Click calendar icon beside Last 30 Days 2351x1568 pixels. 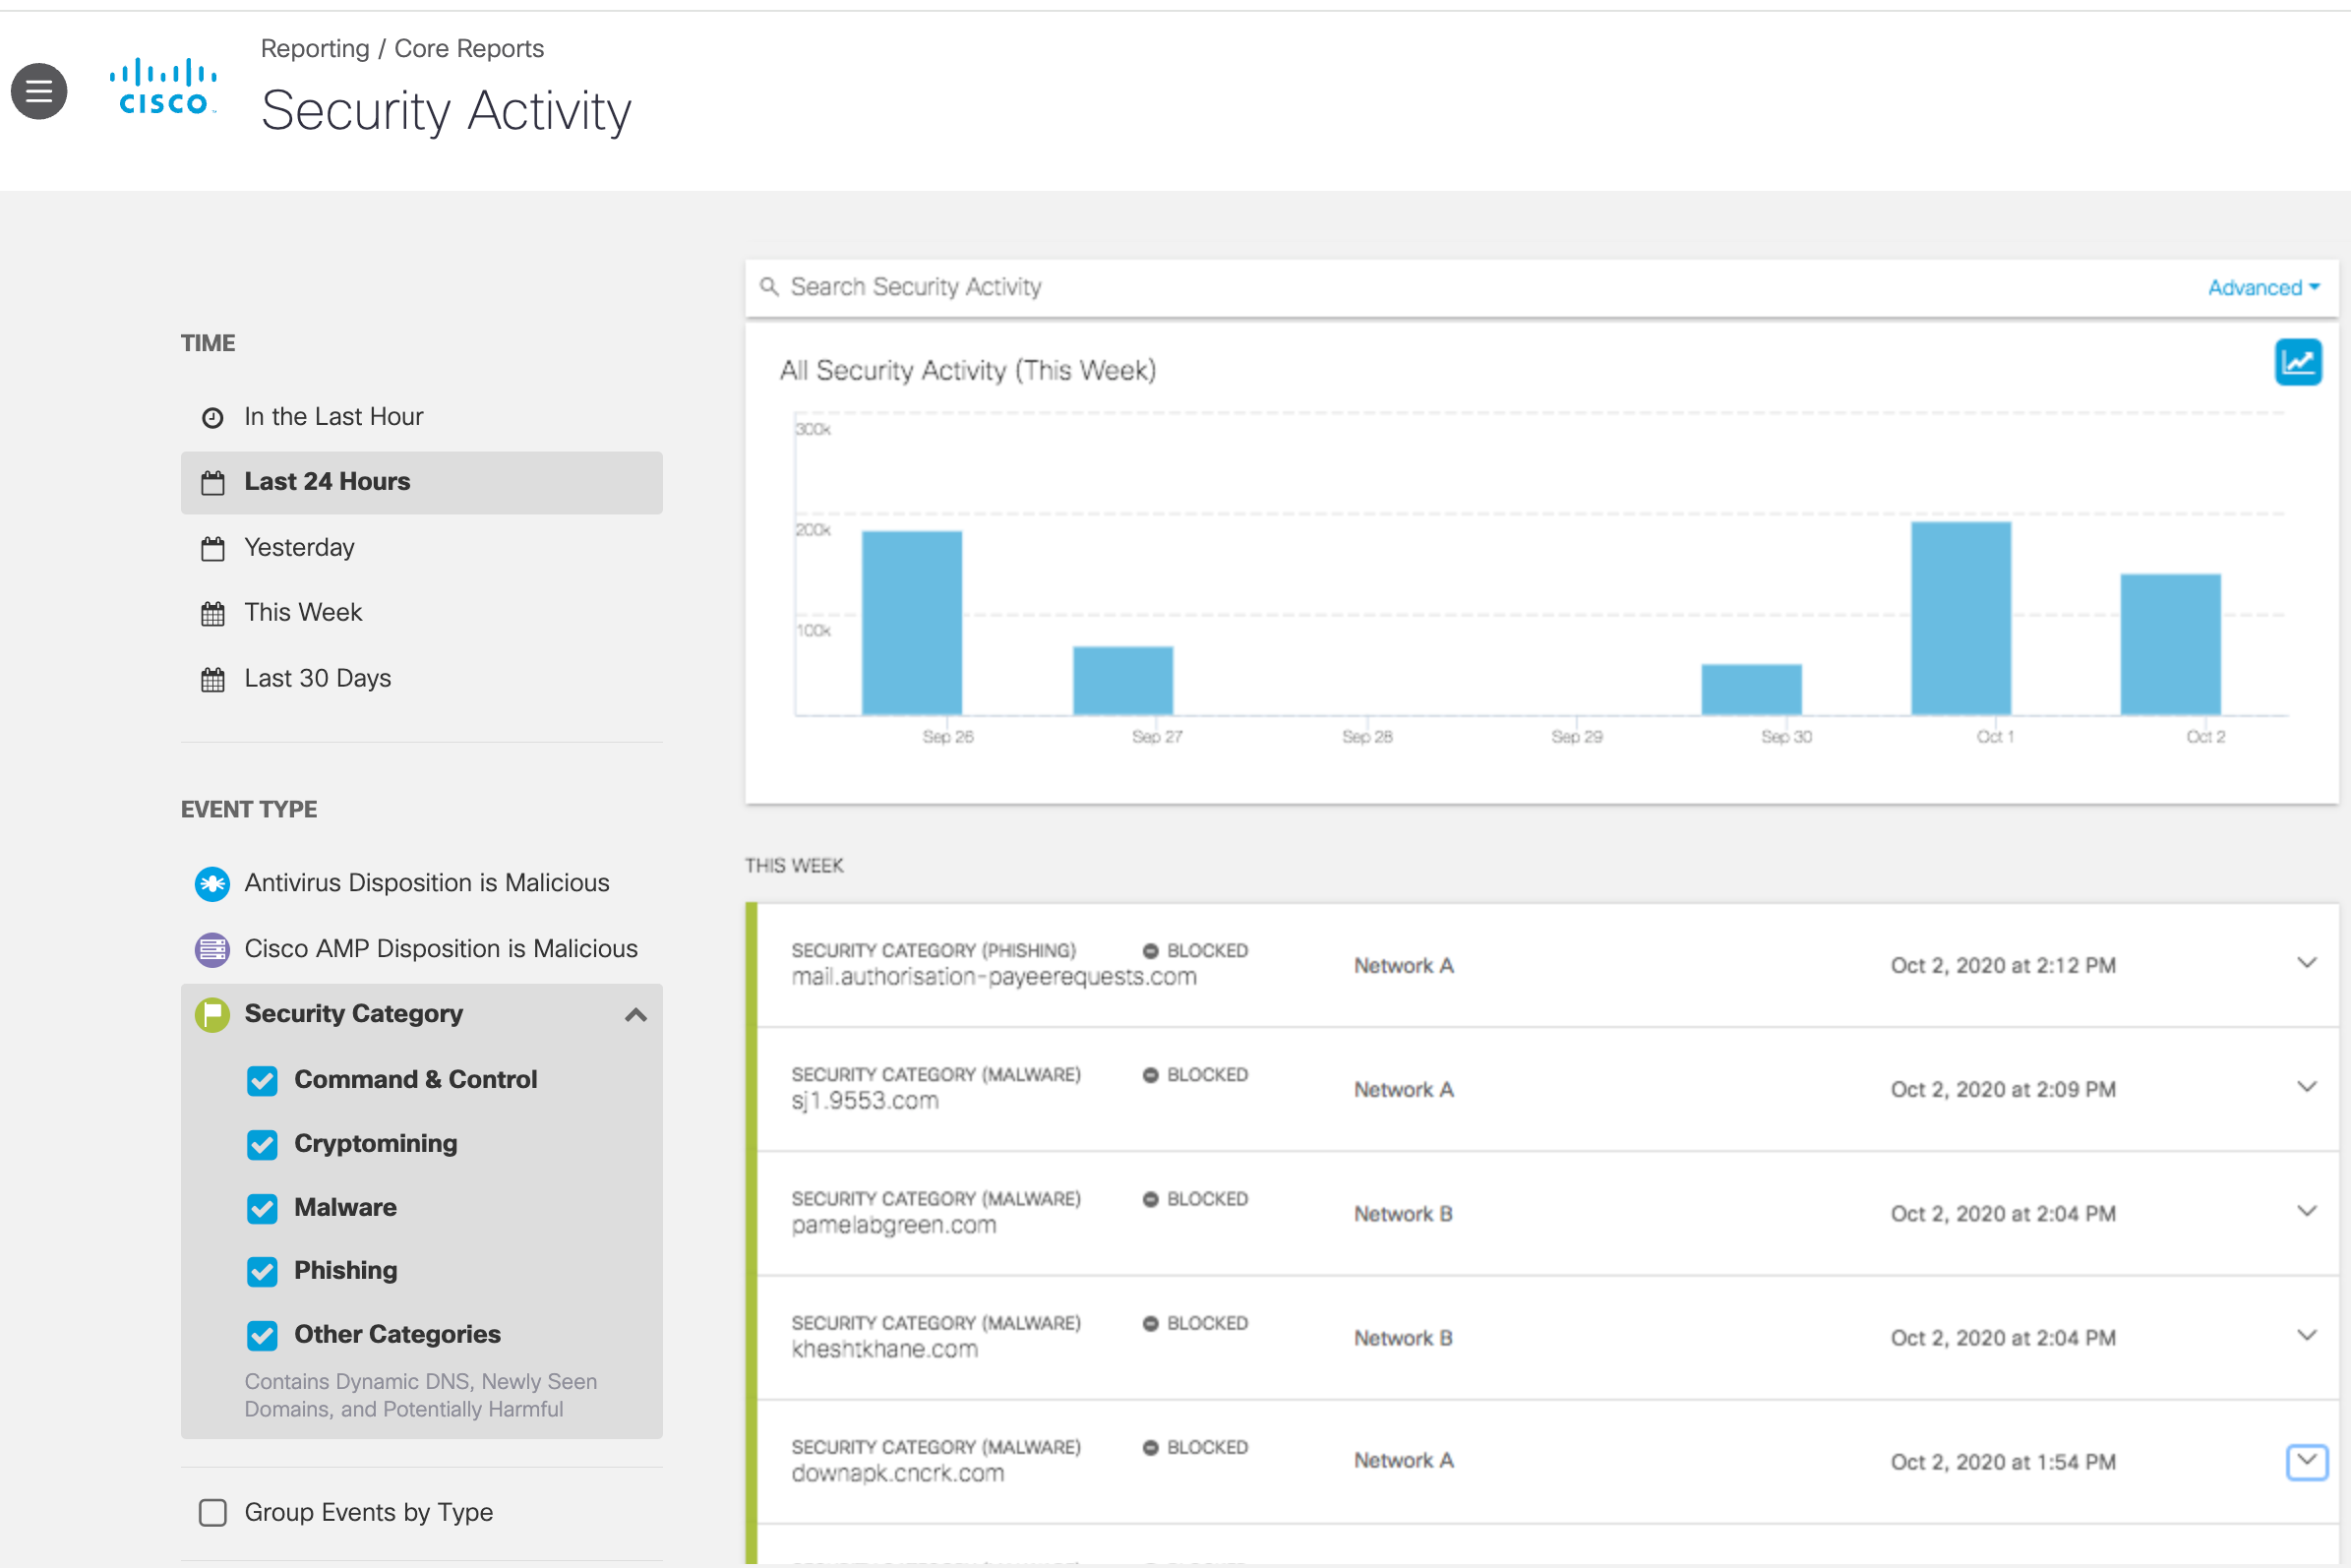213,680
